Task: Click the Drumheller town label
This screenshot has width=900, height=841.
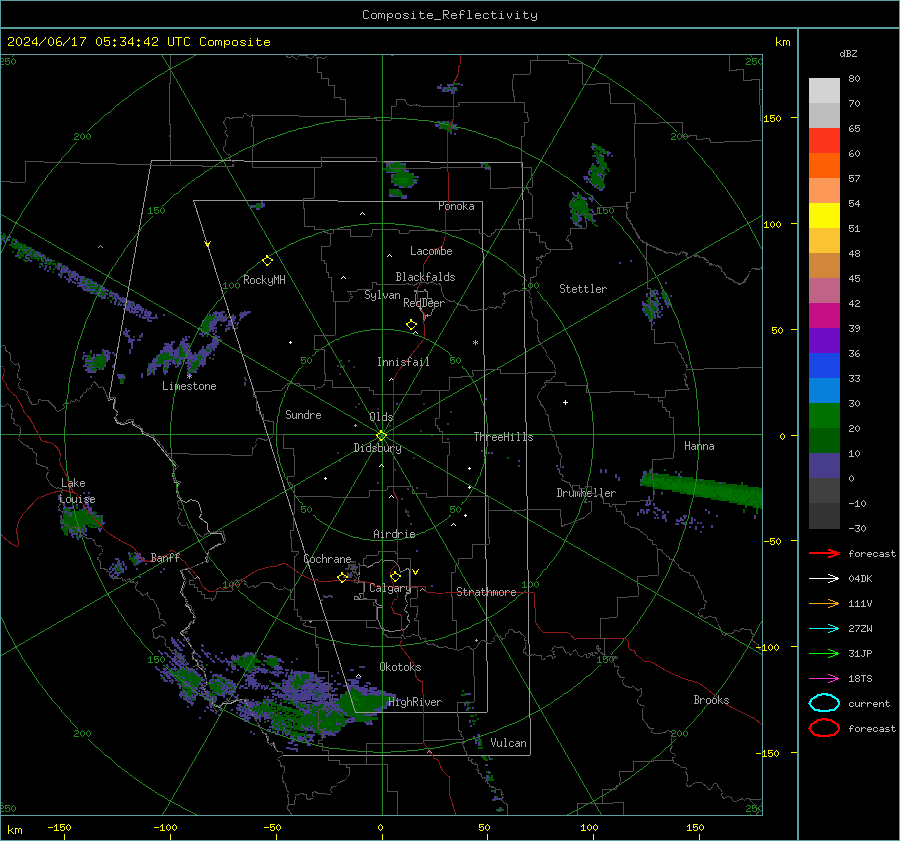Action: tap(586, 493)
